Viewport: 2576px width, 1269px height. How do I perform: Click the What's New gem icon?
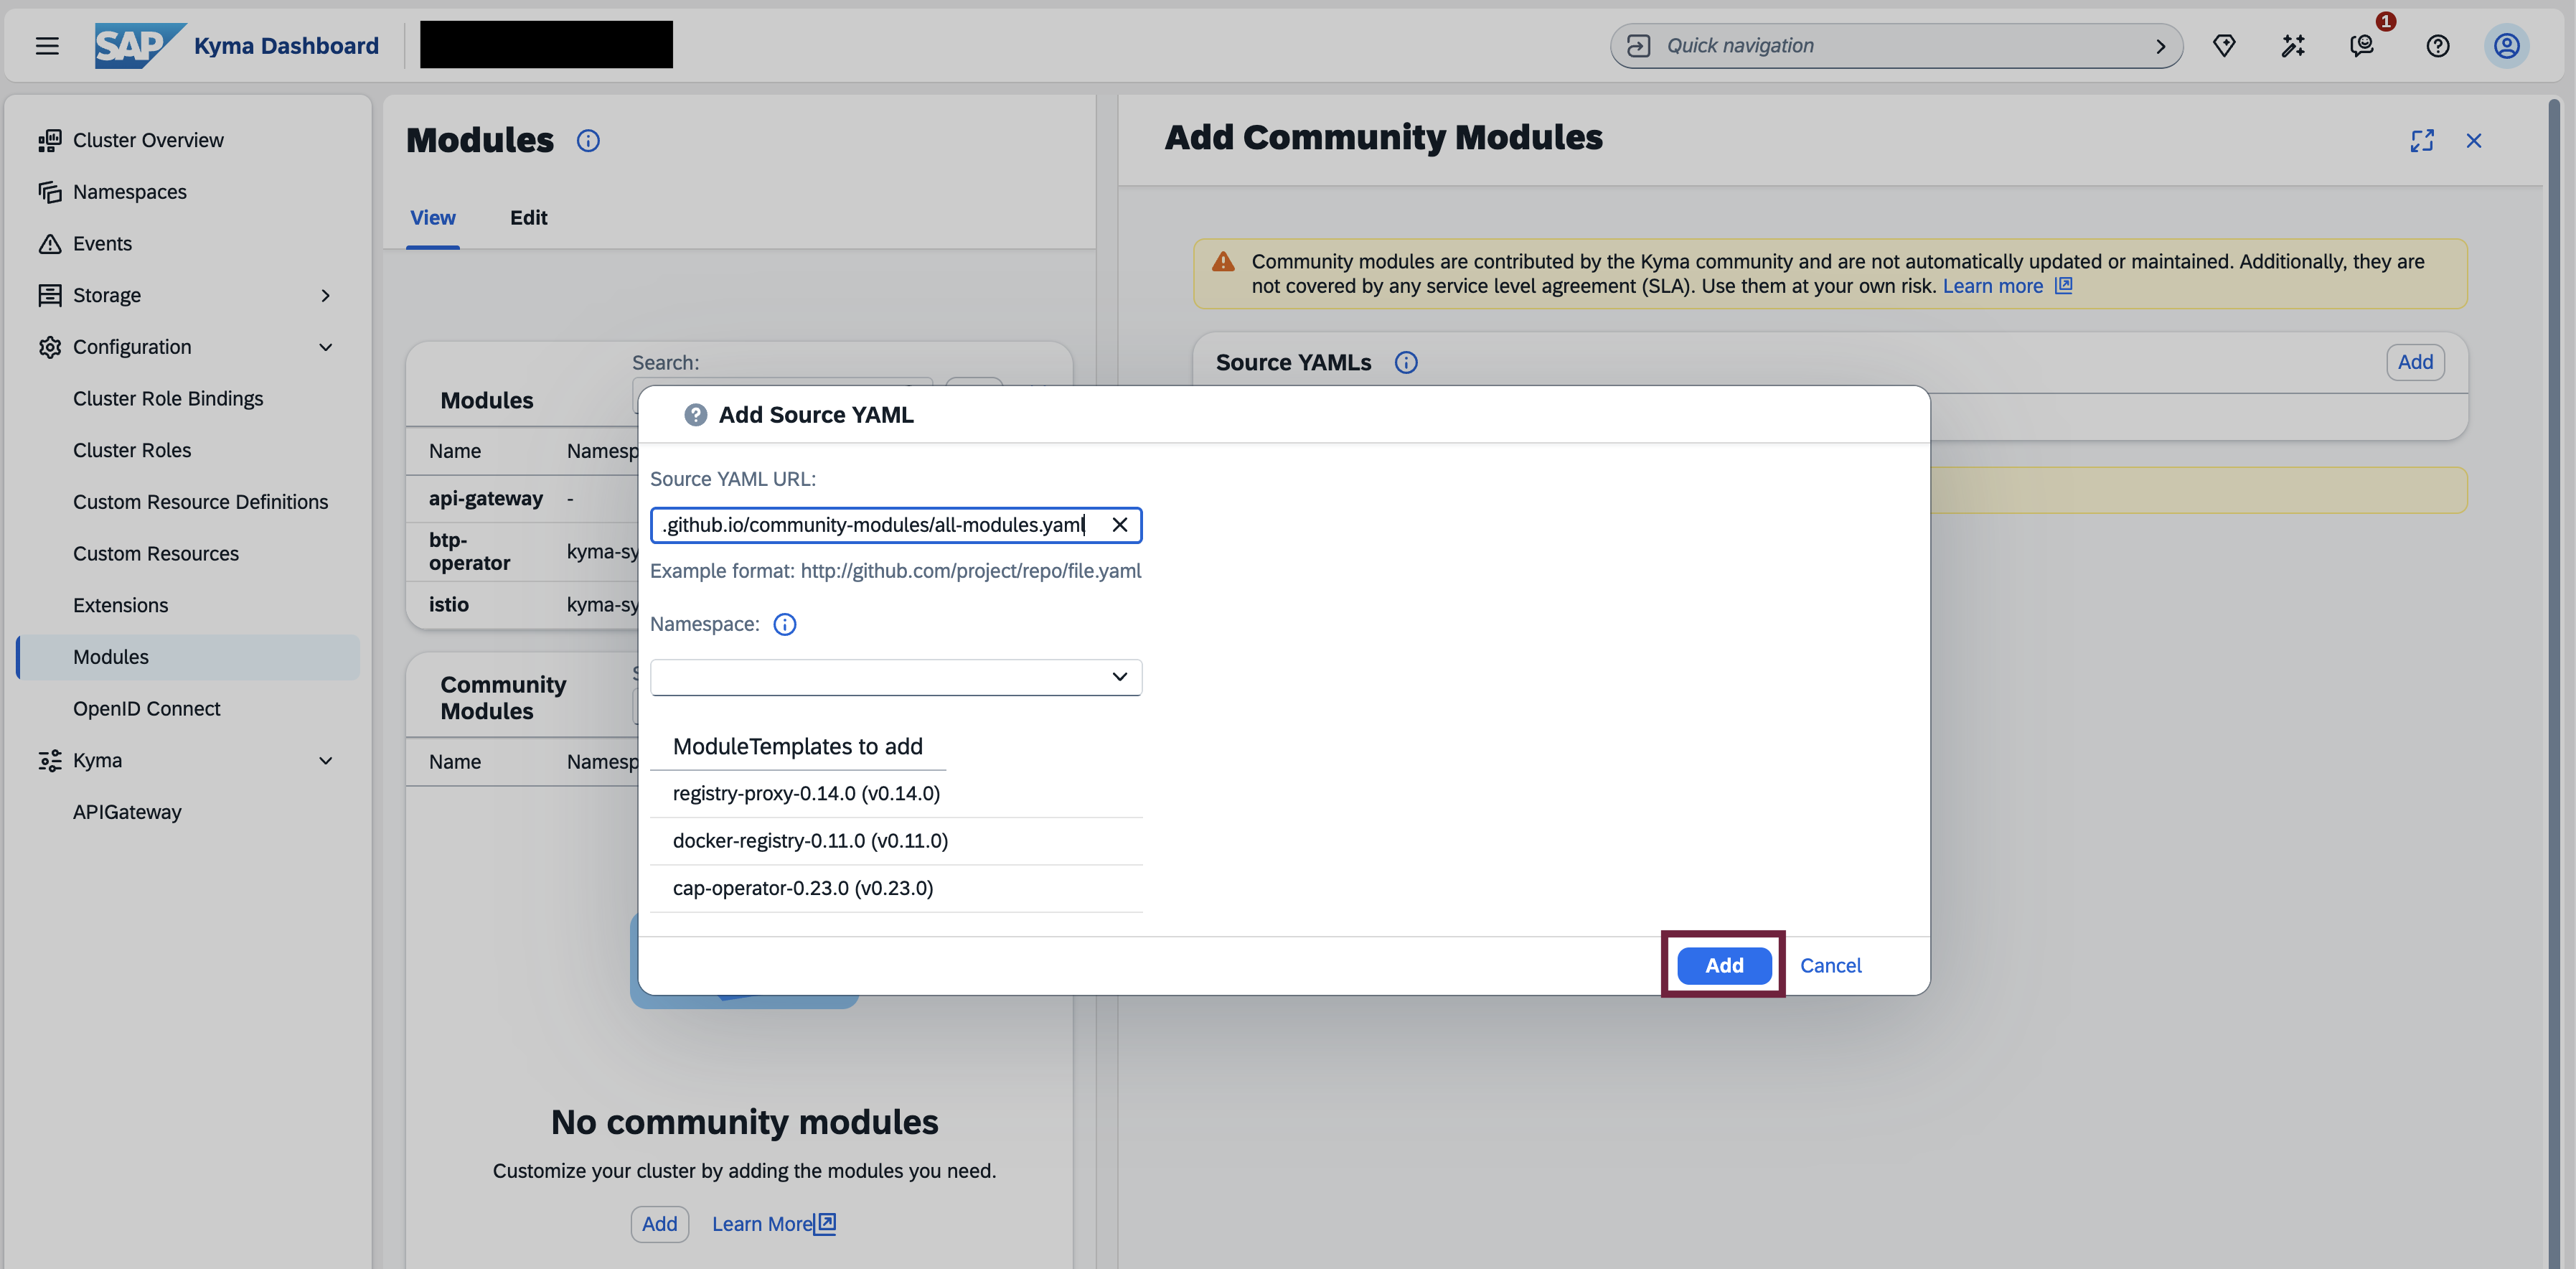(x=2224, y=45)
